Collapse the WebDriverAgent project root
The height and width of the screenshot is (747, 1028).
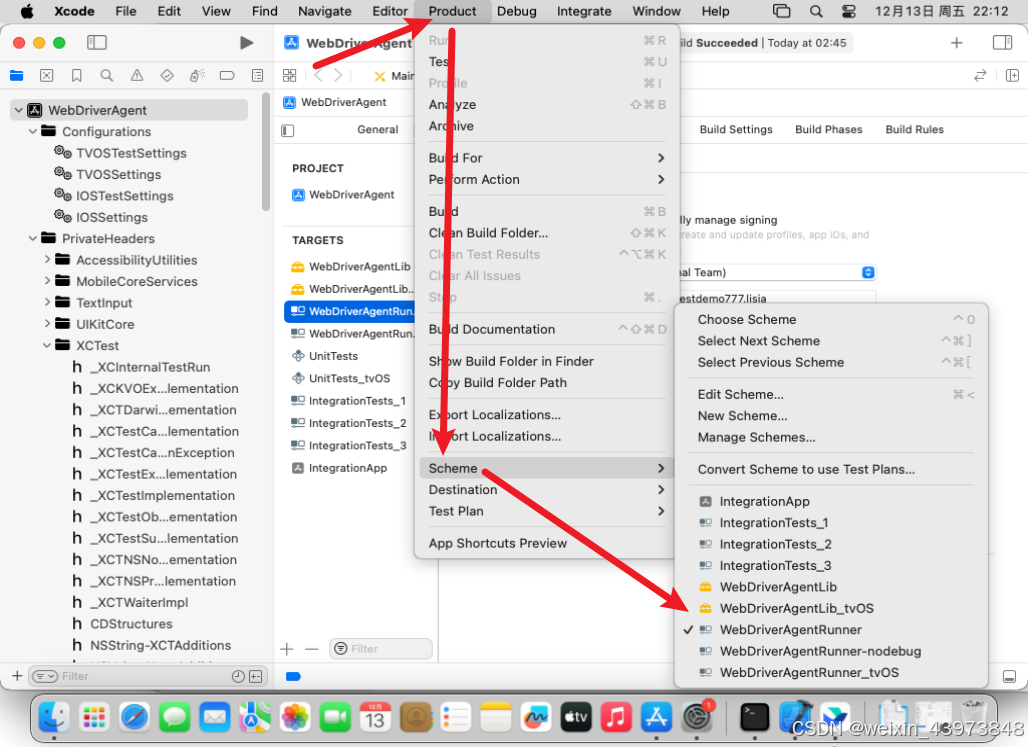click(18, 110)
